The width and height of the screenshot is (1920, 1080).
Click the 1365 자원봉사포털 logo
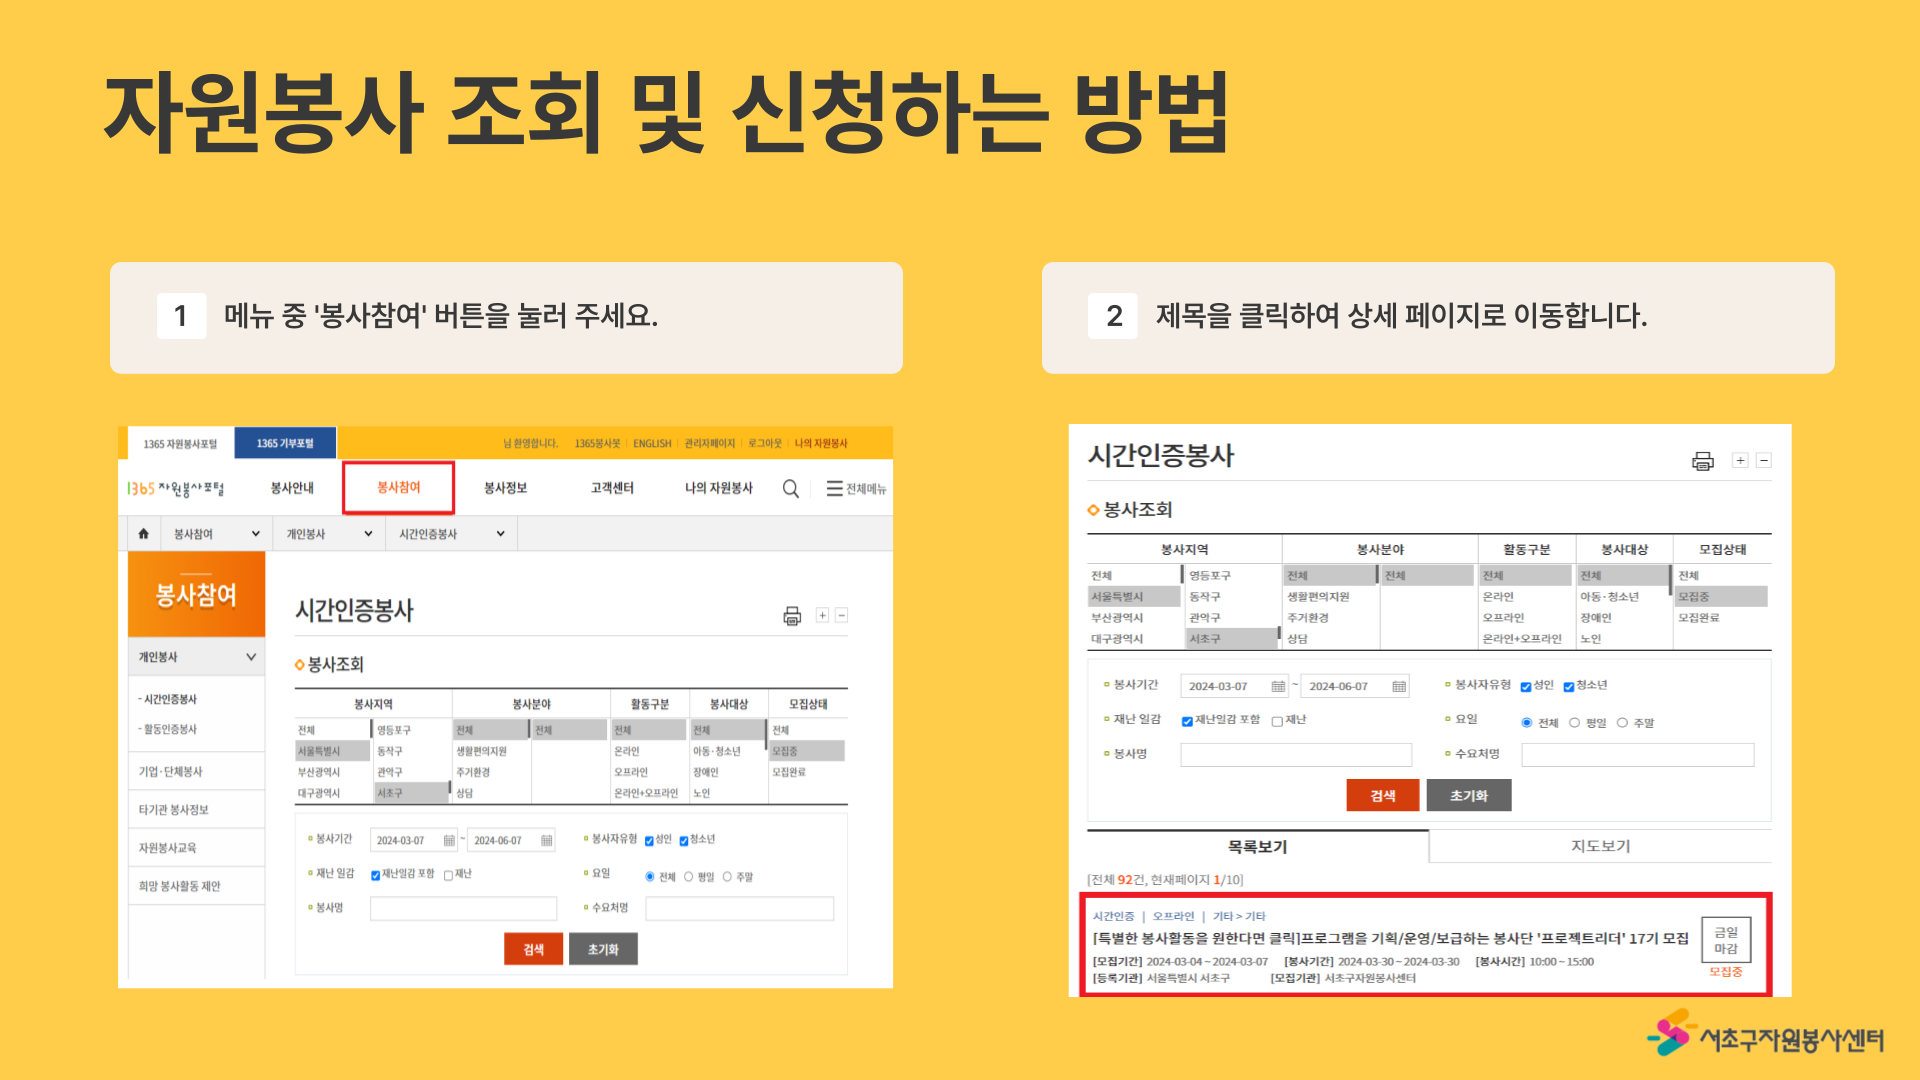[176, 489]
